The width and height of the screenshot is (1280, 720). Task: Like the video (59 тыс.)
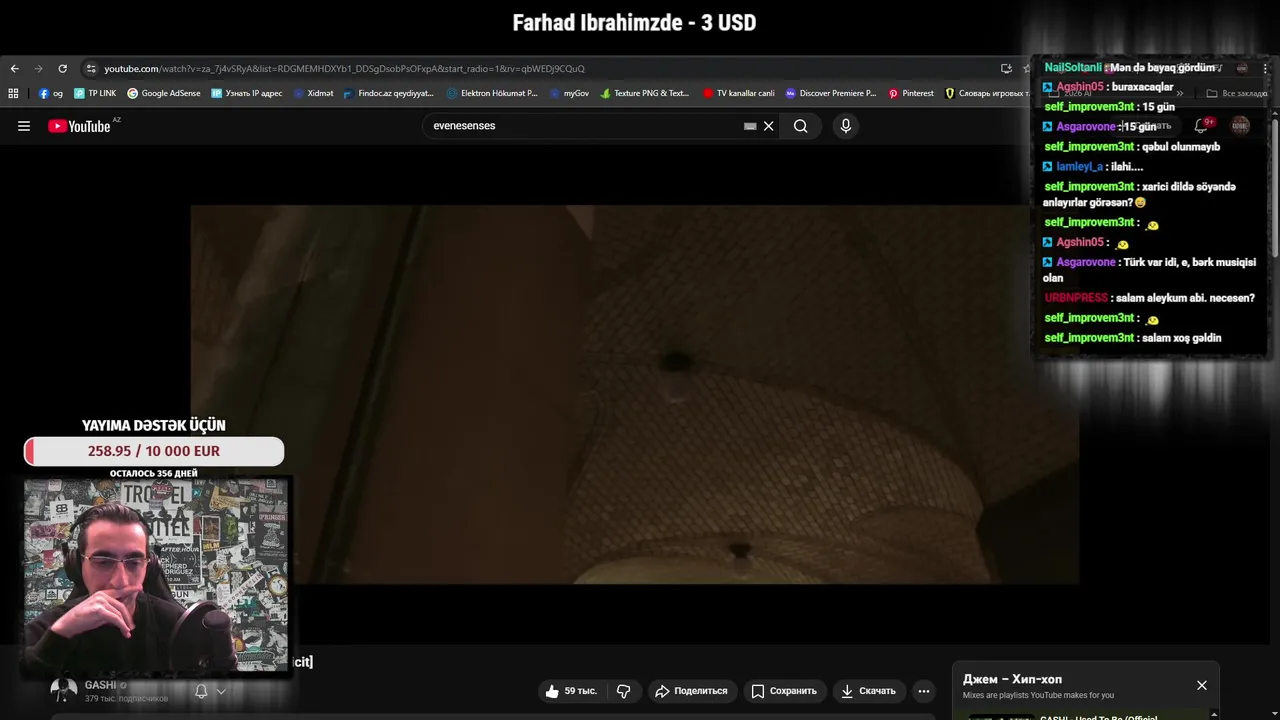[572, 691]
